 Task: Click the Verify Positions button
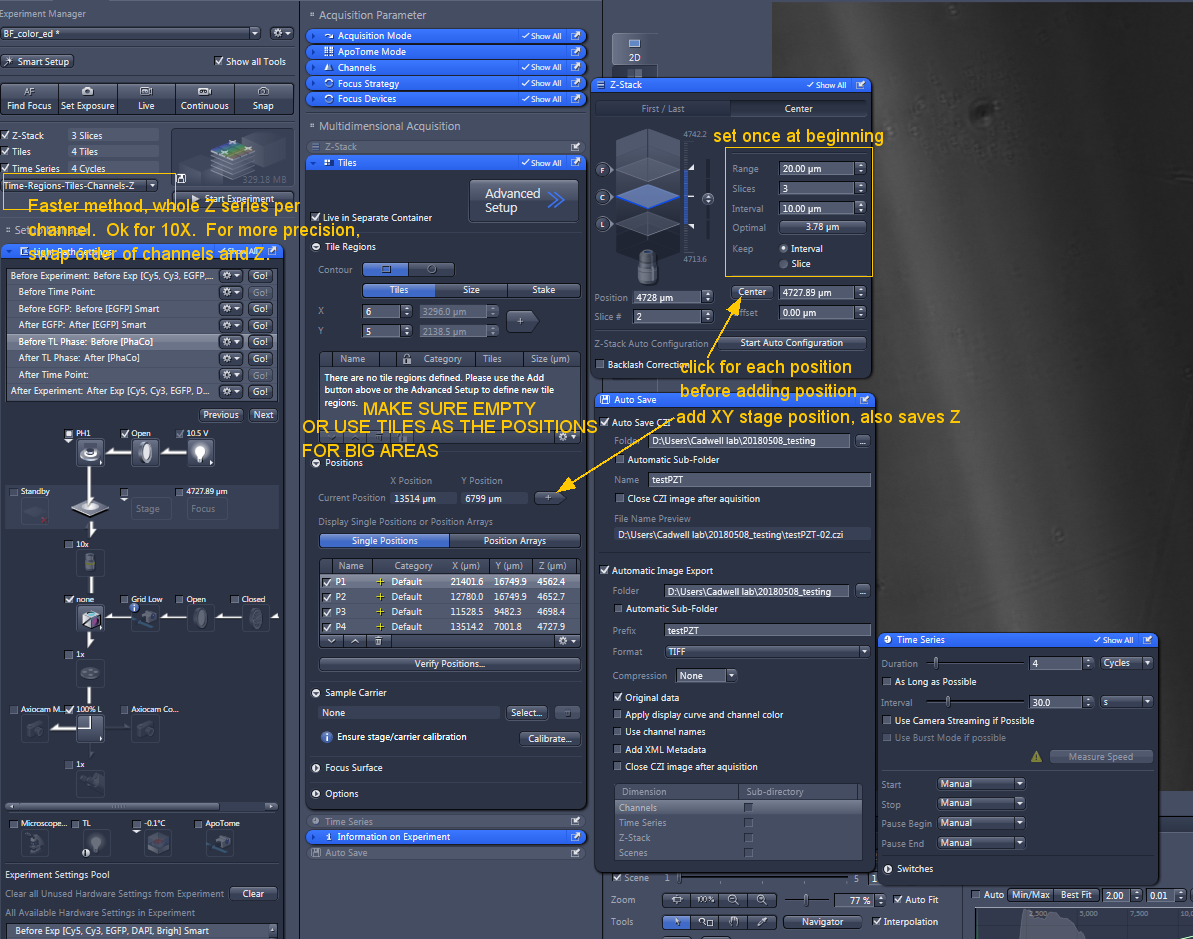[x=449, y=664]
